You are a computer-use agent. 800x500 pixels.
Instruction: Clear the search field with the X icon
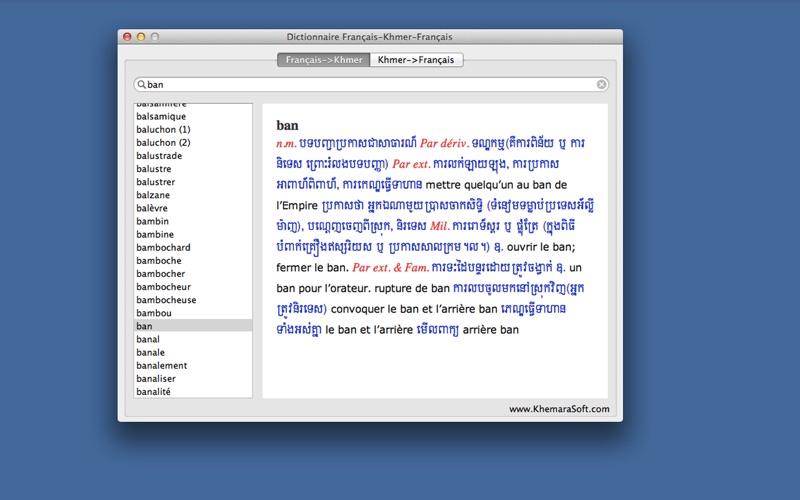pos(602,84)
